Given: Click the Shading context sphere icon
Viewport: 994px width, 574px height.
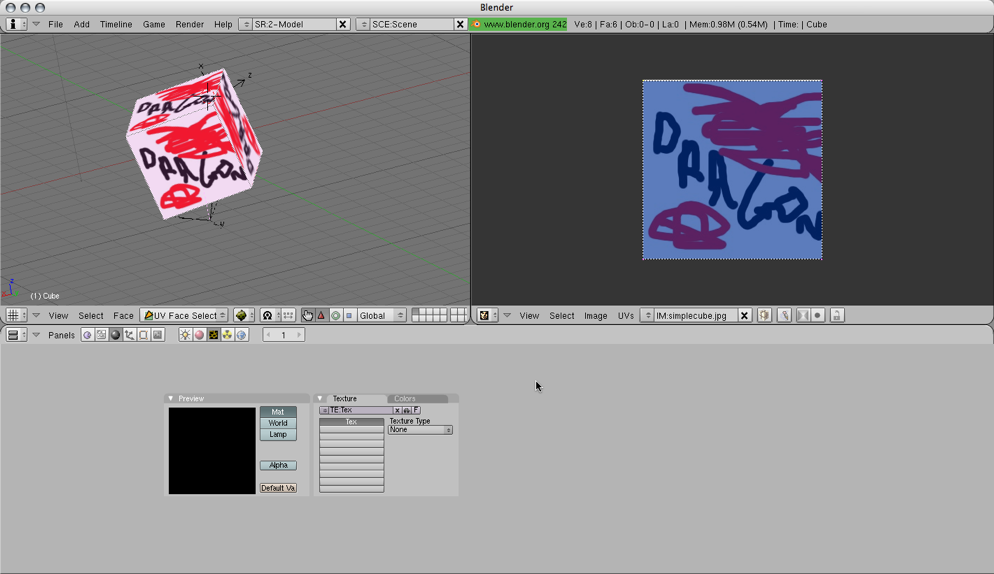Looking at the screenshot, I should 115,335.
